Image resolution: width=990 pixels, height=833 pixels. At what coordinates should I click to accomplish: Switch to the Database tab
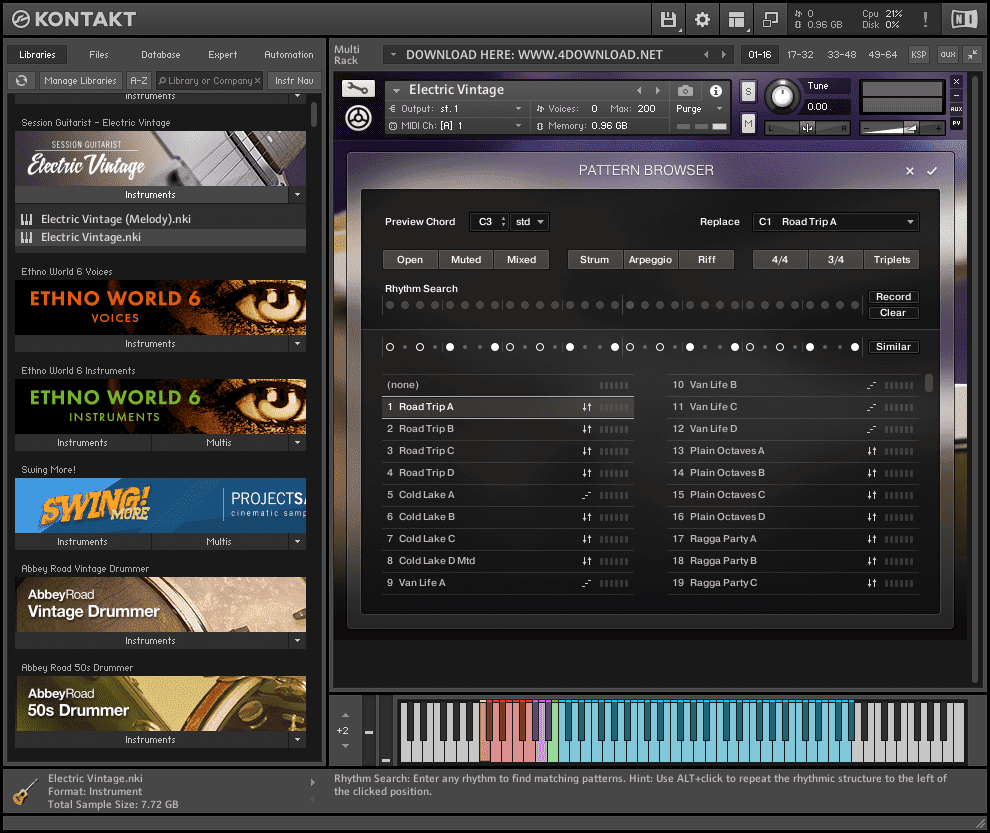(160, 55)
